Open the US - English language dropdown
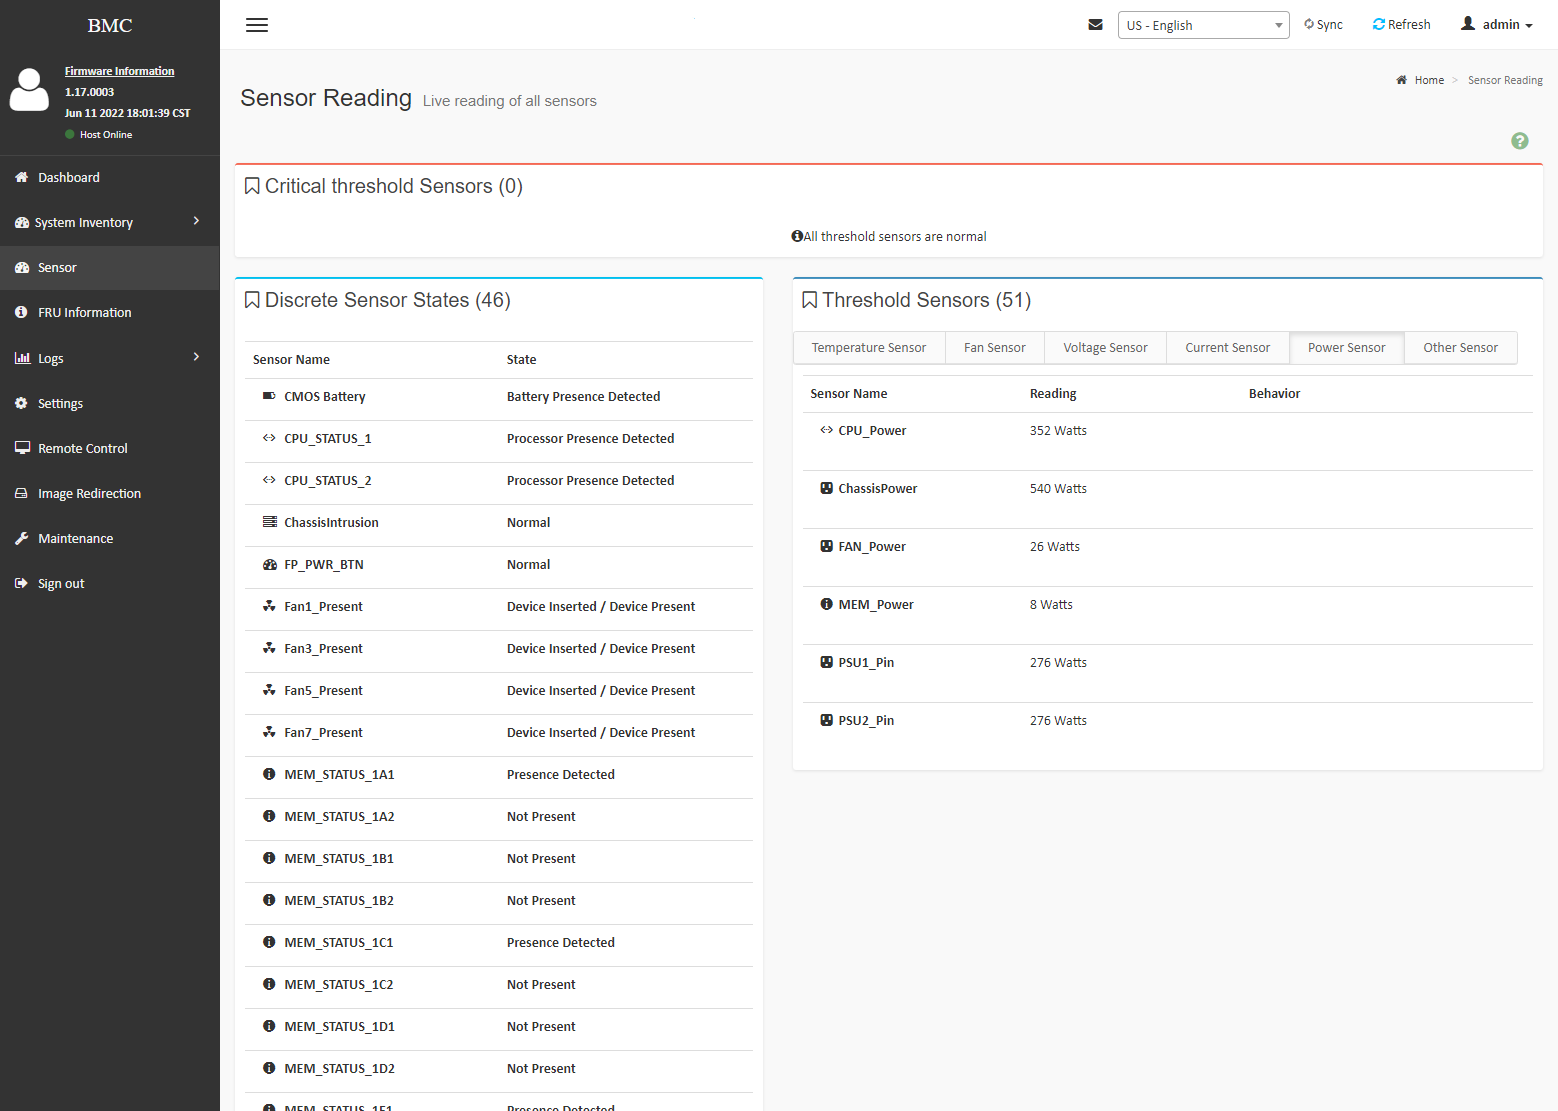 click(1203, 25)
